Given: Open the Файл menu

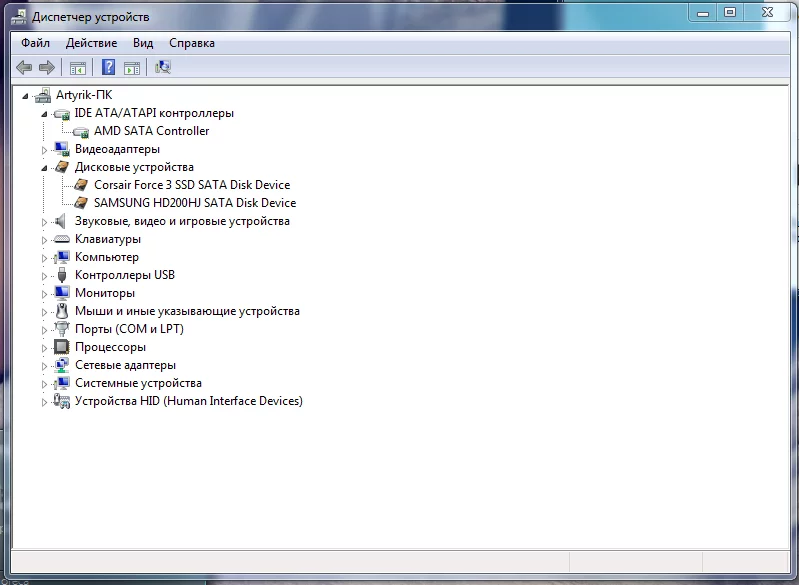Looking at the screenshot, I should coord(35,43).
